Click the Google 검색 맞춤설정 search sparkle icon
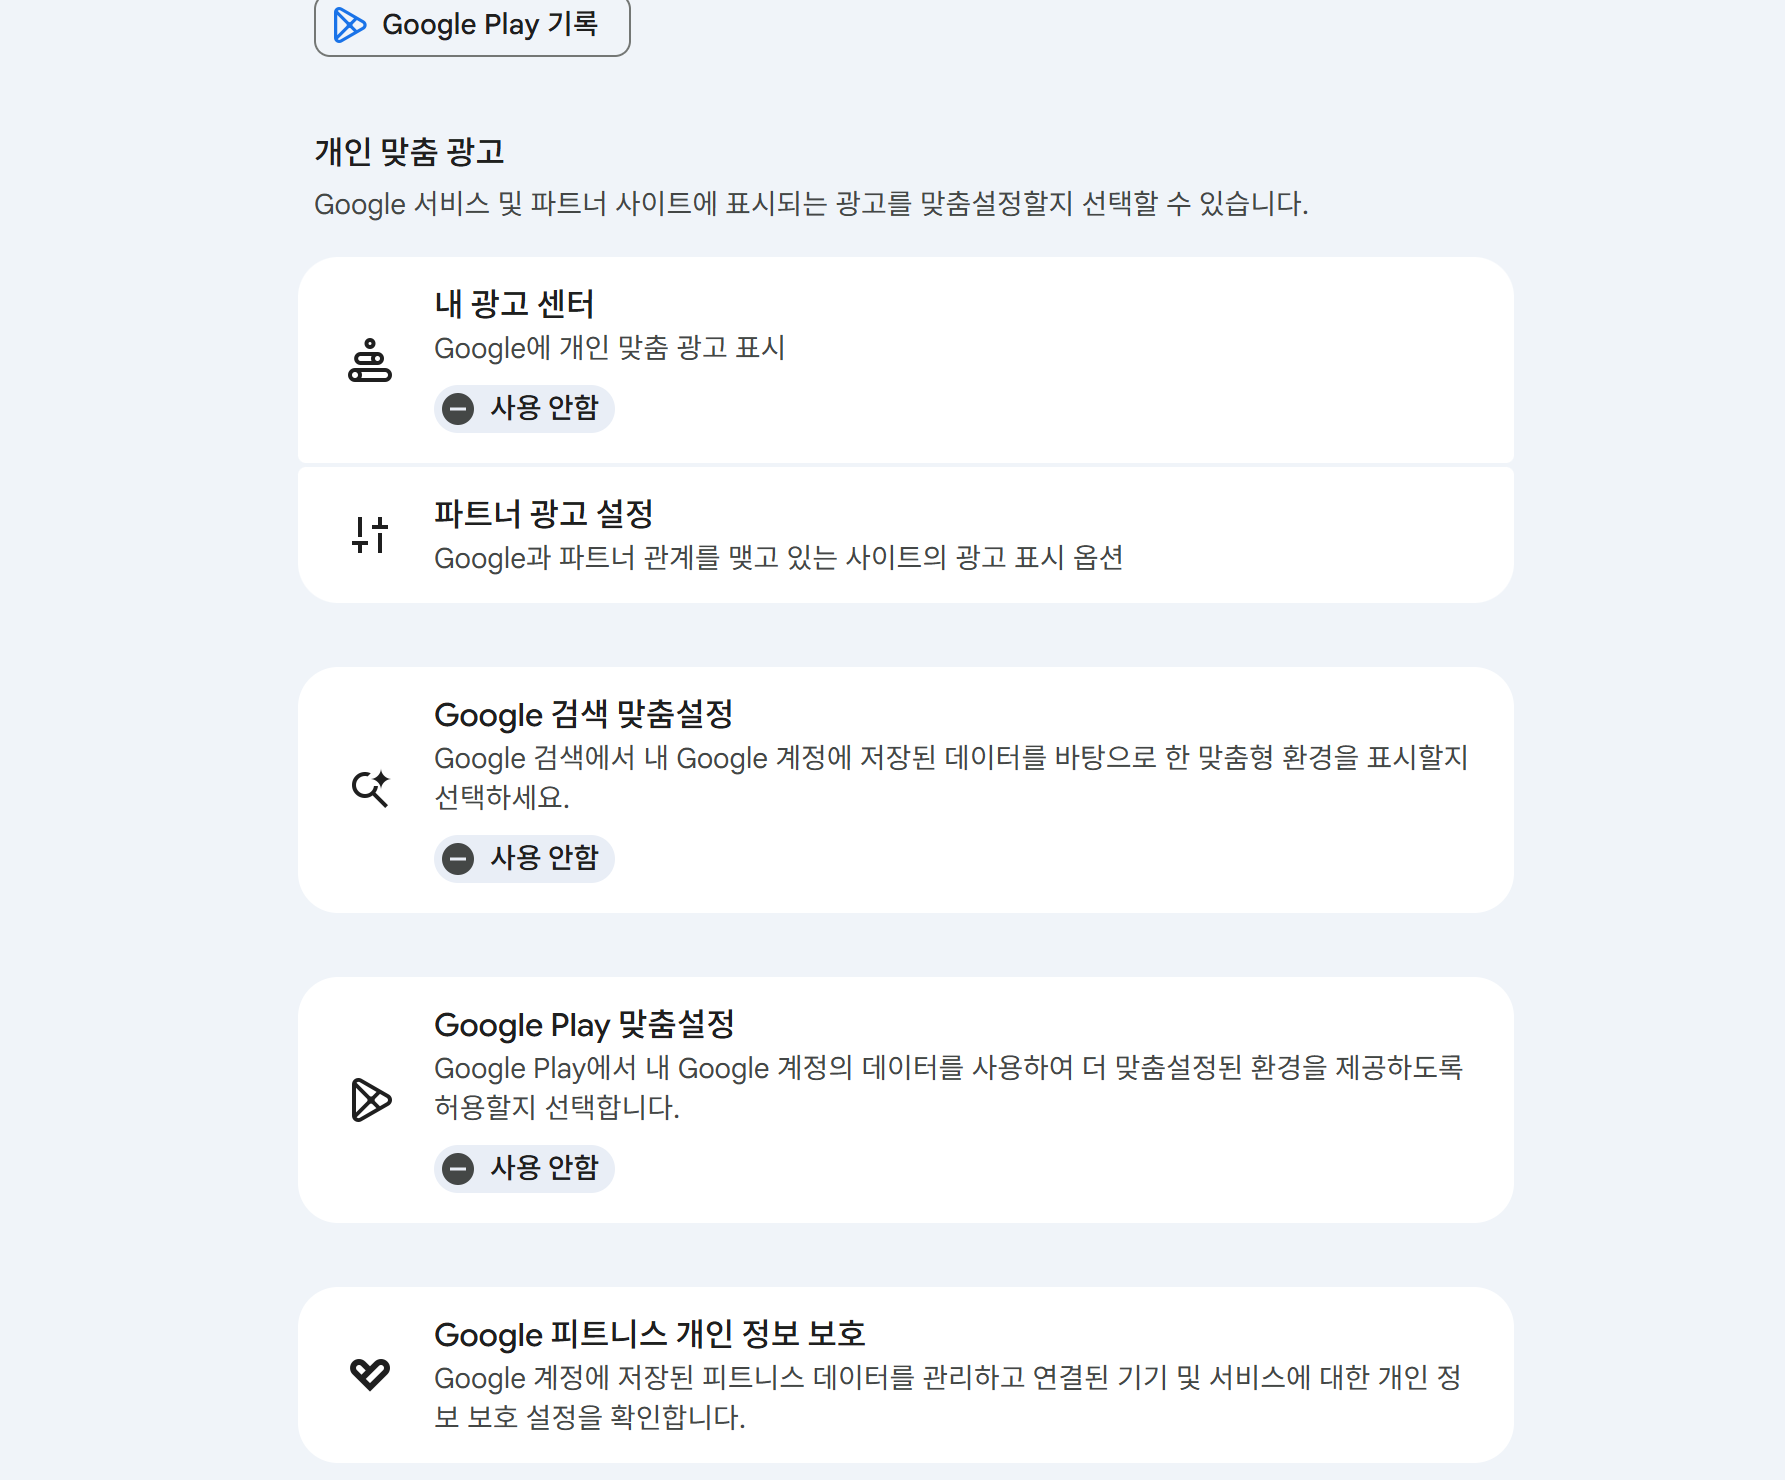The width and height of the screenshot is (1785, 1480). click(369, 789)
